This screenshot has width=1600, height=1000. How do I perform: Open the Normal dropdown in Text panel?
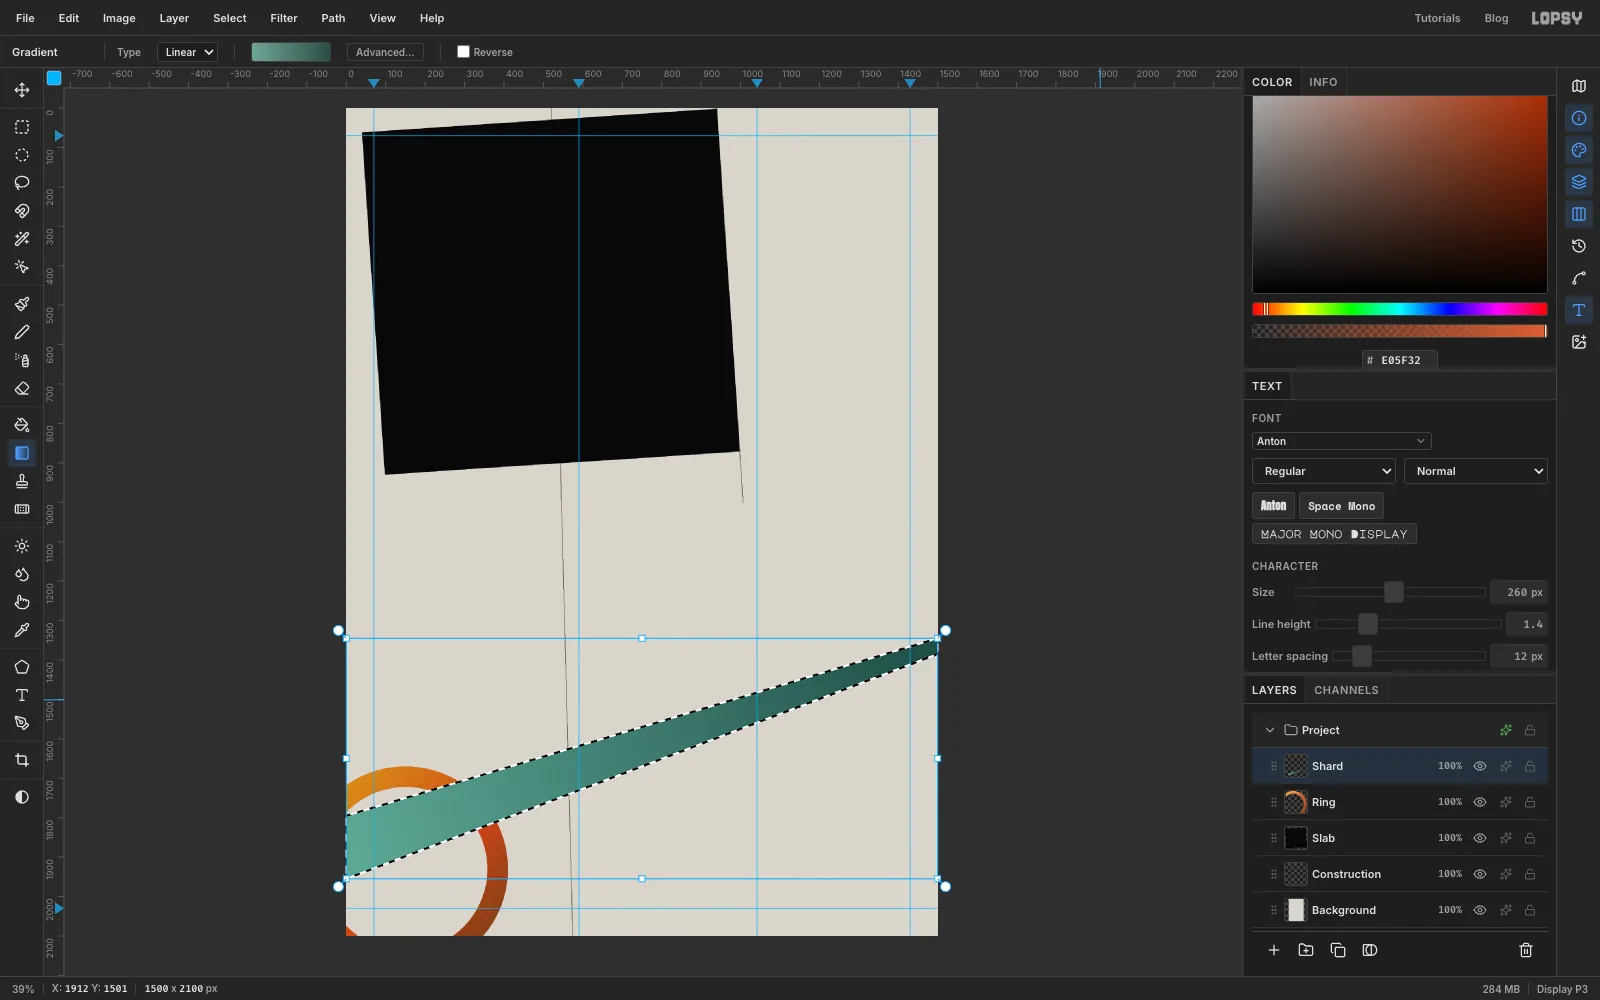point(1476,471)
